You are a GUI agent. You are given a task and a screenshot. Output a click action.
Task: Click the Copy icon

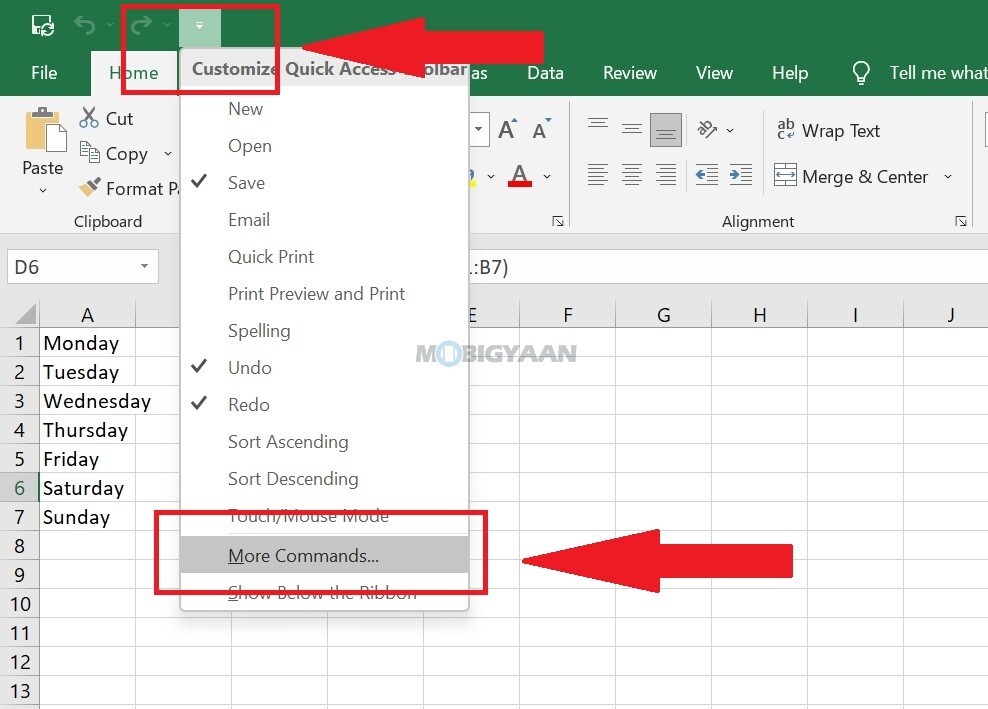point(90,153)
